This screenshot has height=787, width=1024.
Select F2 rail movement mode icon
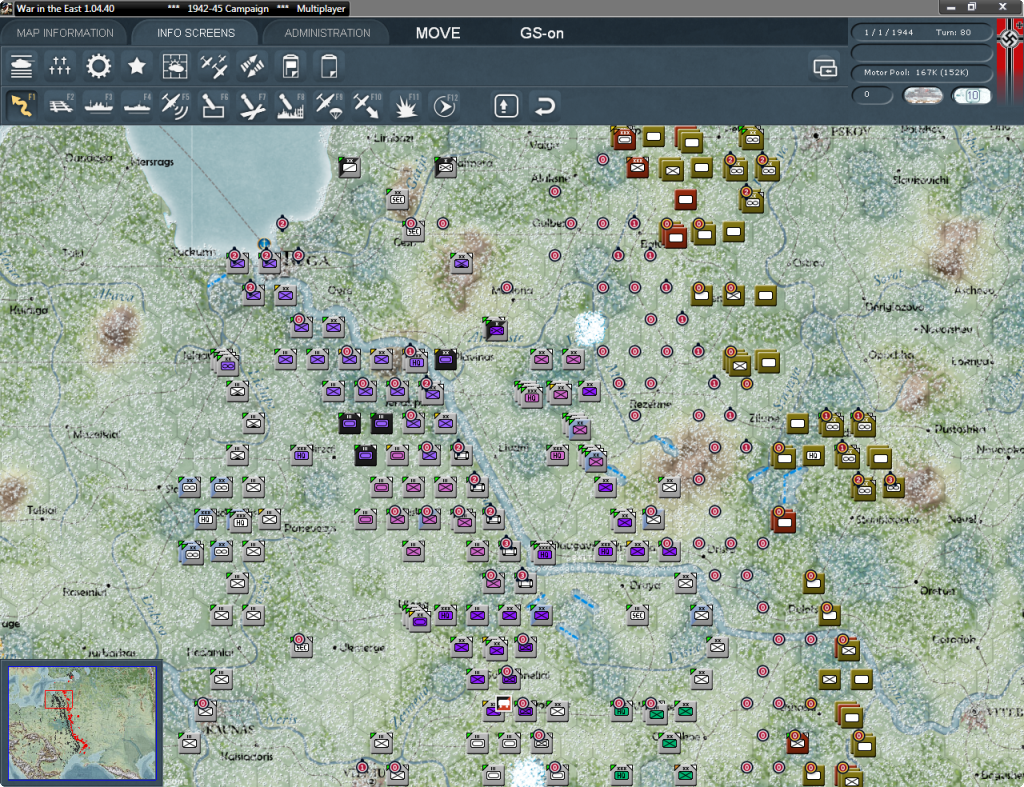(60, 105)
